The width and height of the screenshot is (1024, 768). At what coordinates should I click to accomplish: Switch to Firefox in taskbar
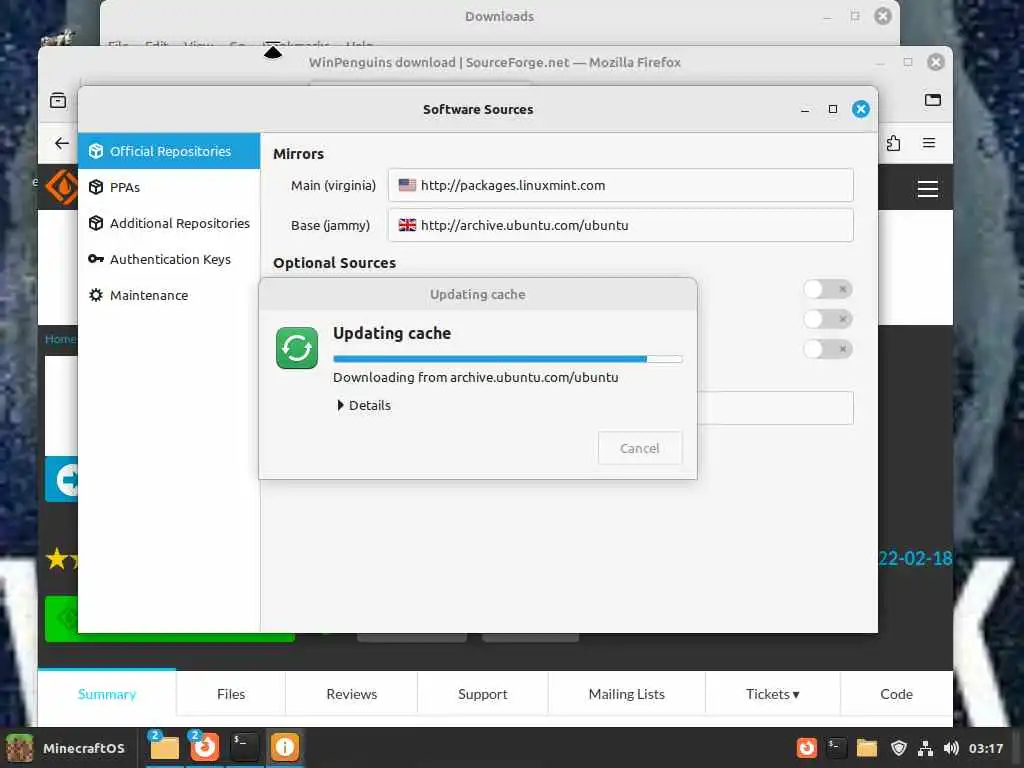click(204, 748)
